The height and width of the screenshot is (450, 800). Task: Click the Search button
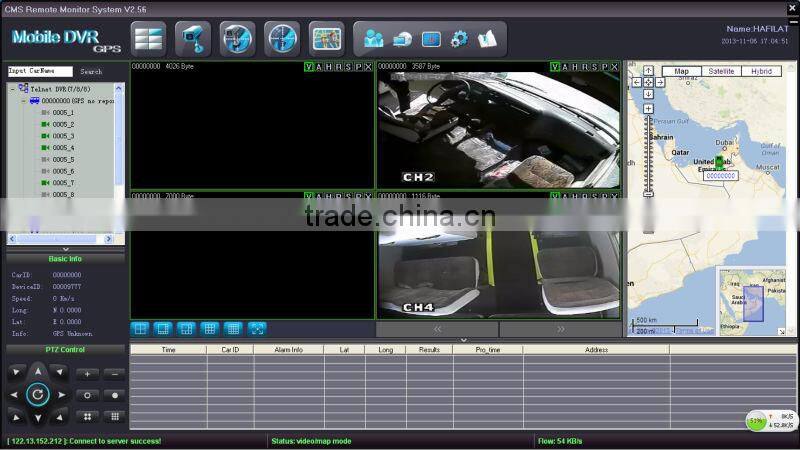(x=91, y=72)
